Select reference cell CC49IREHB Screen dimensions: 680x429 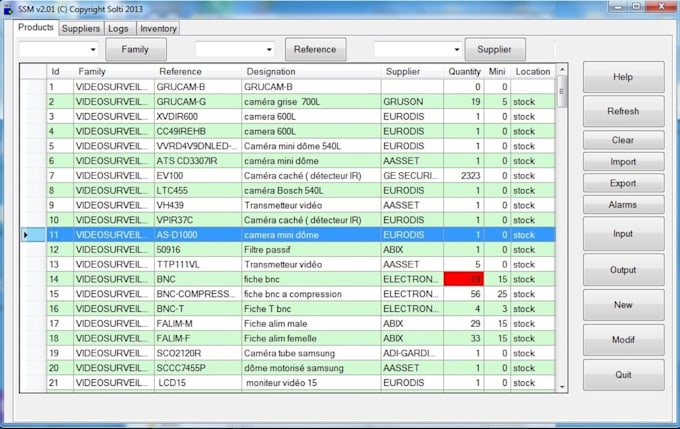pos(198,131)
